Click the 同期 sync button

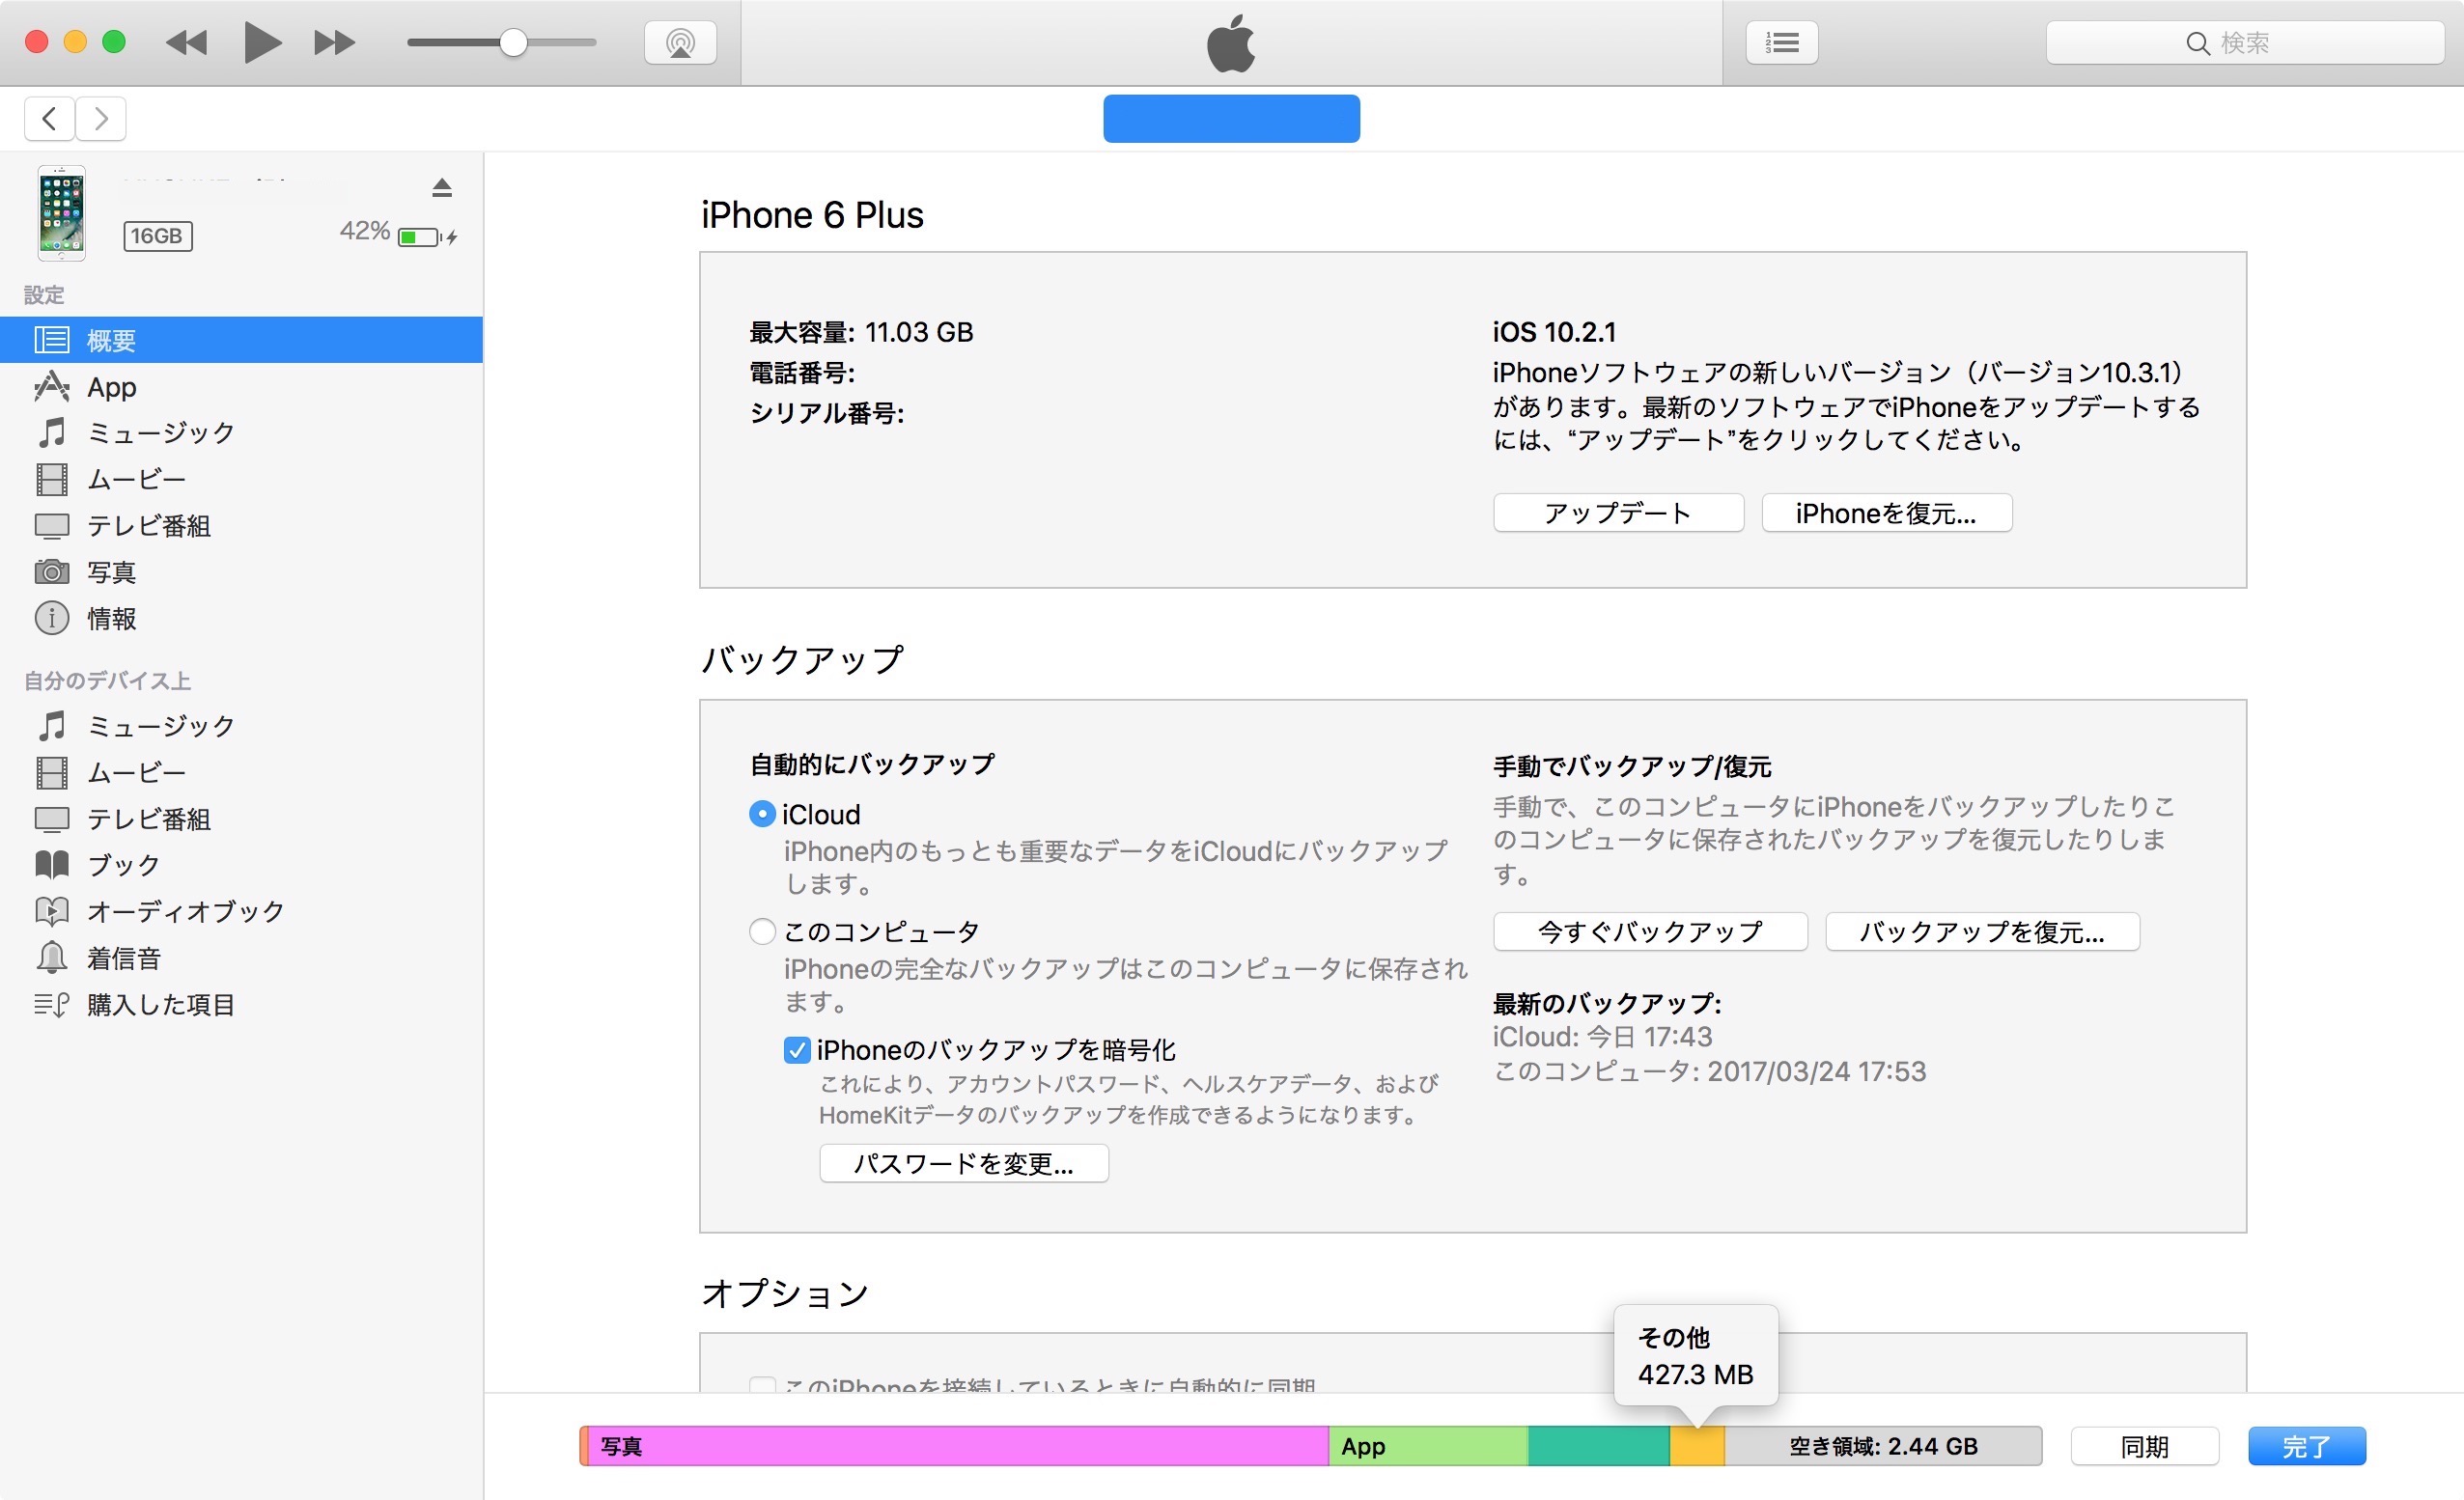[x=2145, y=1446]
